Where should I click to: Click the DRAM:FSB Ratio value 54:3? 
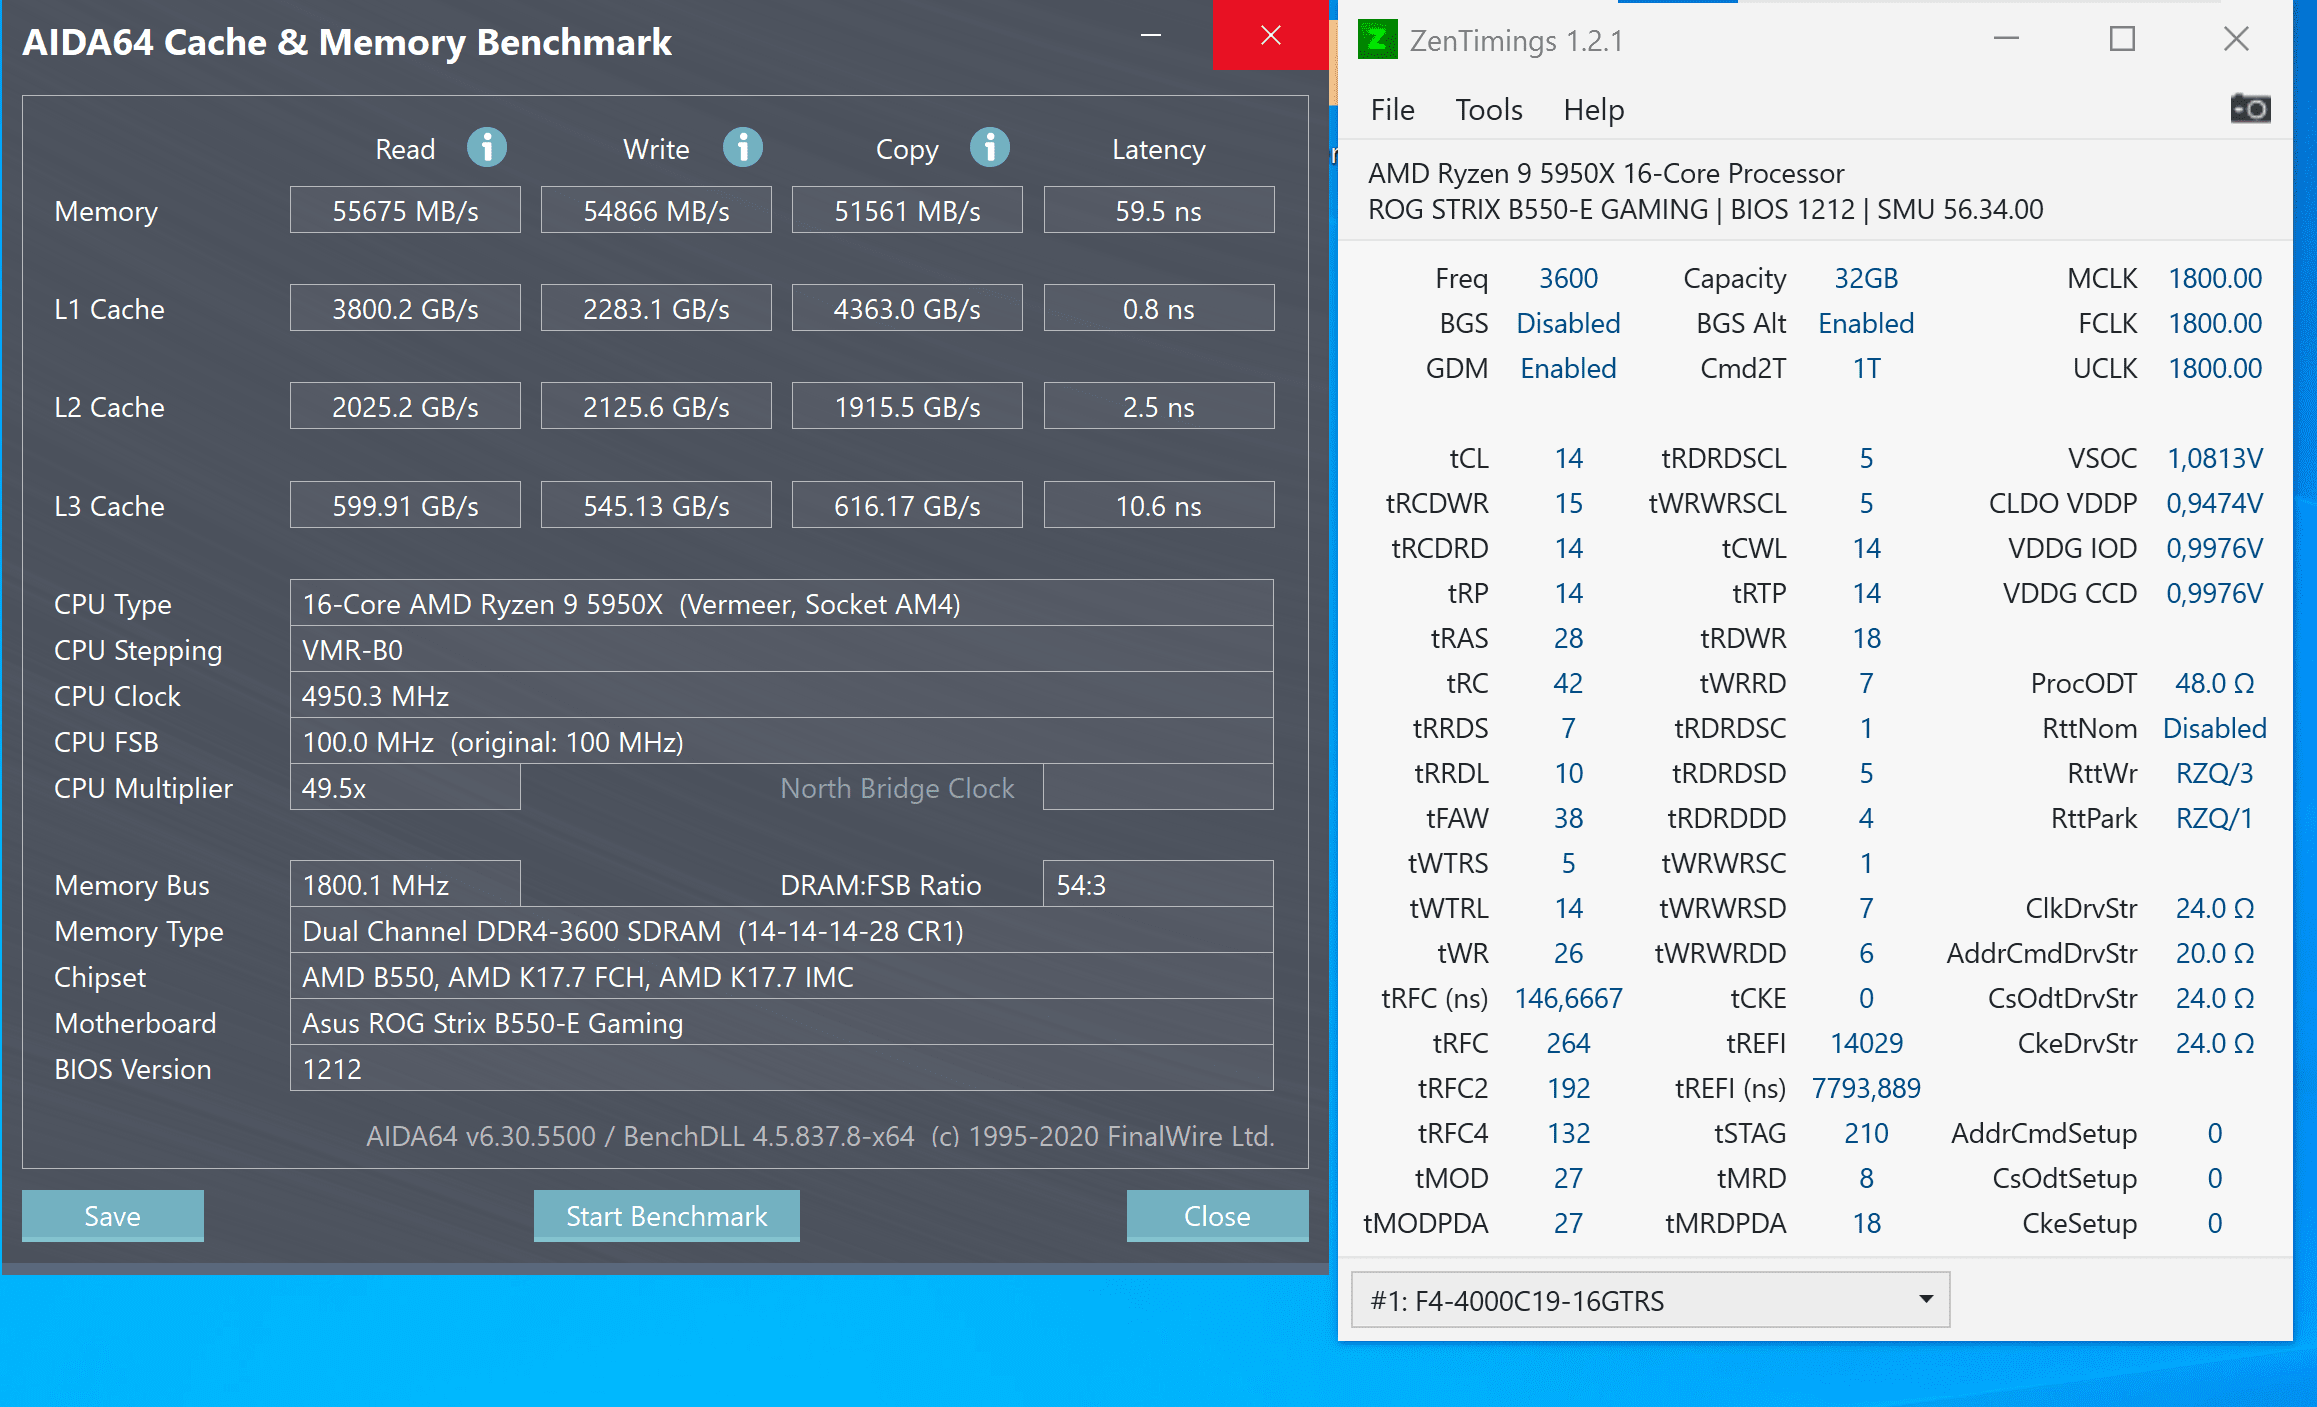pos(1158,884)
